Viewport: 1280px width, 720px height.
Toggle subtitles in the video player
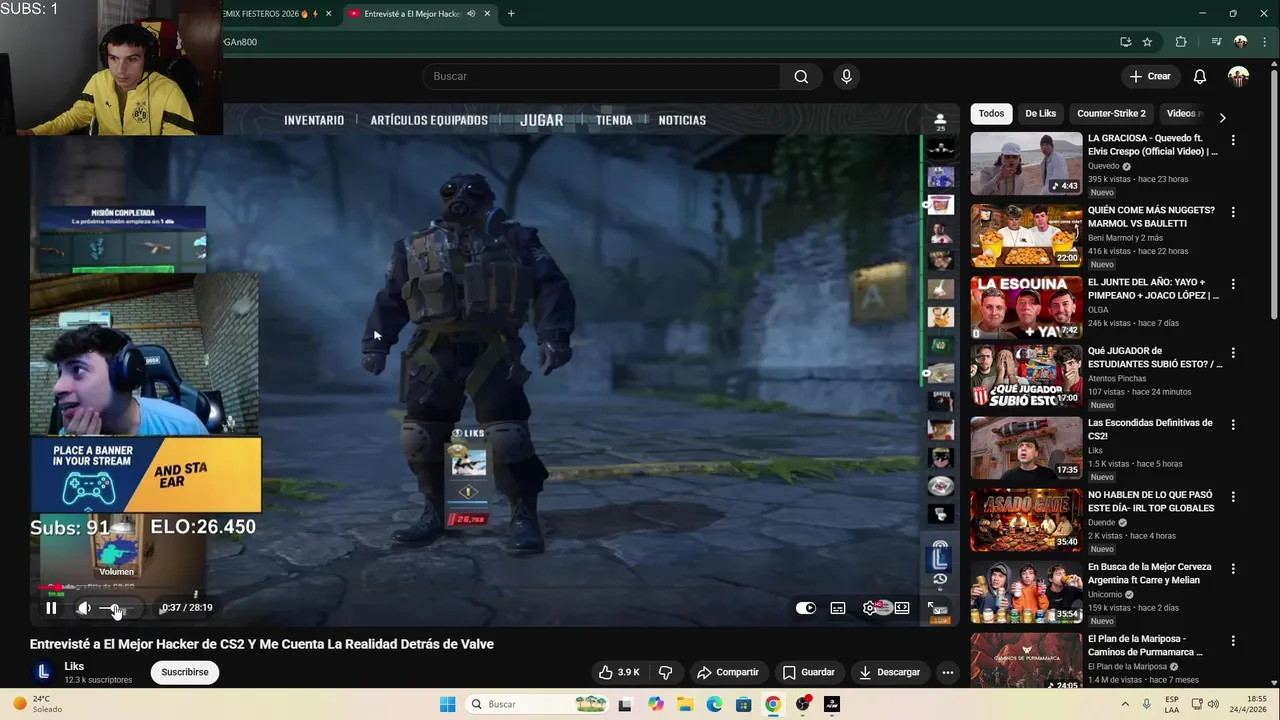click(838, 608)
